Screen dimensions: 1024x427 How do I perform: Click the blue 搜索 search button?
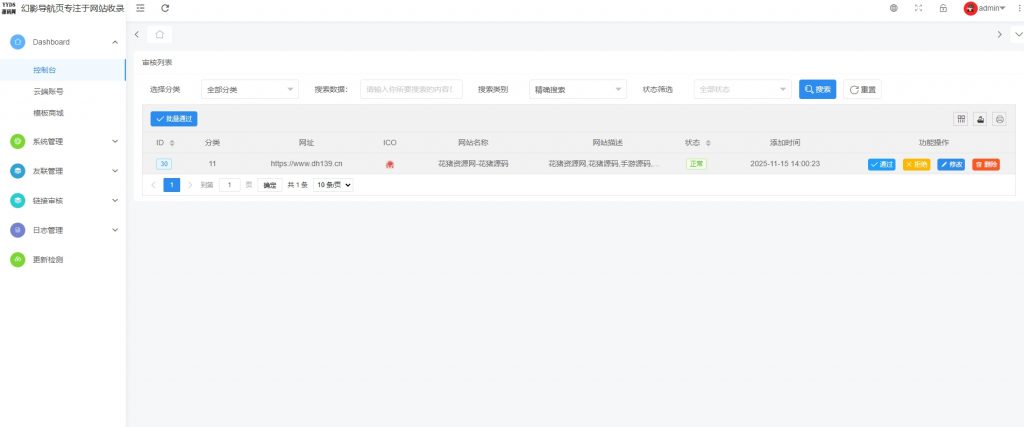tap(817, 89)
